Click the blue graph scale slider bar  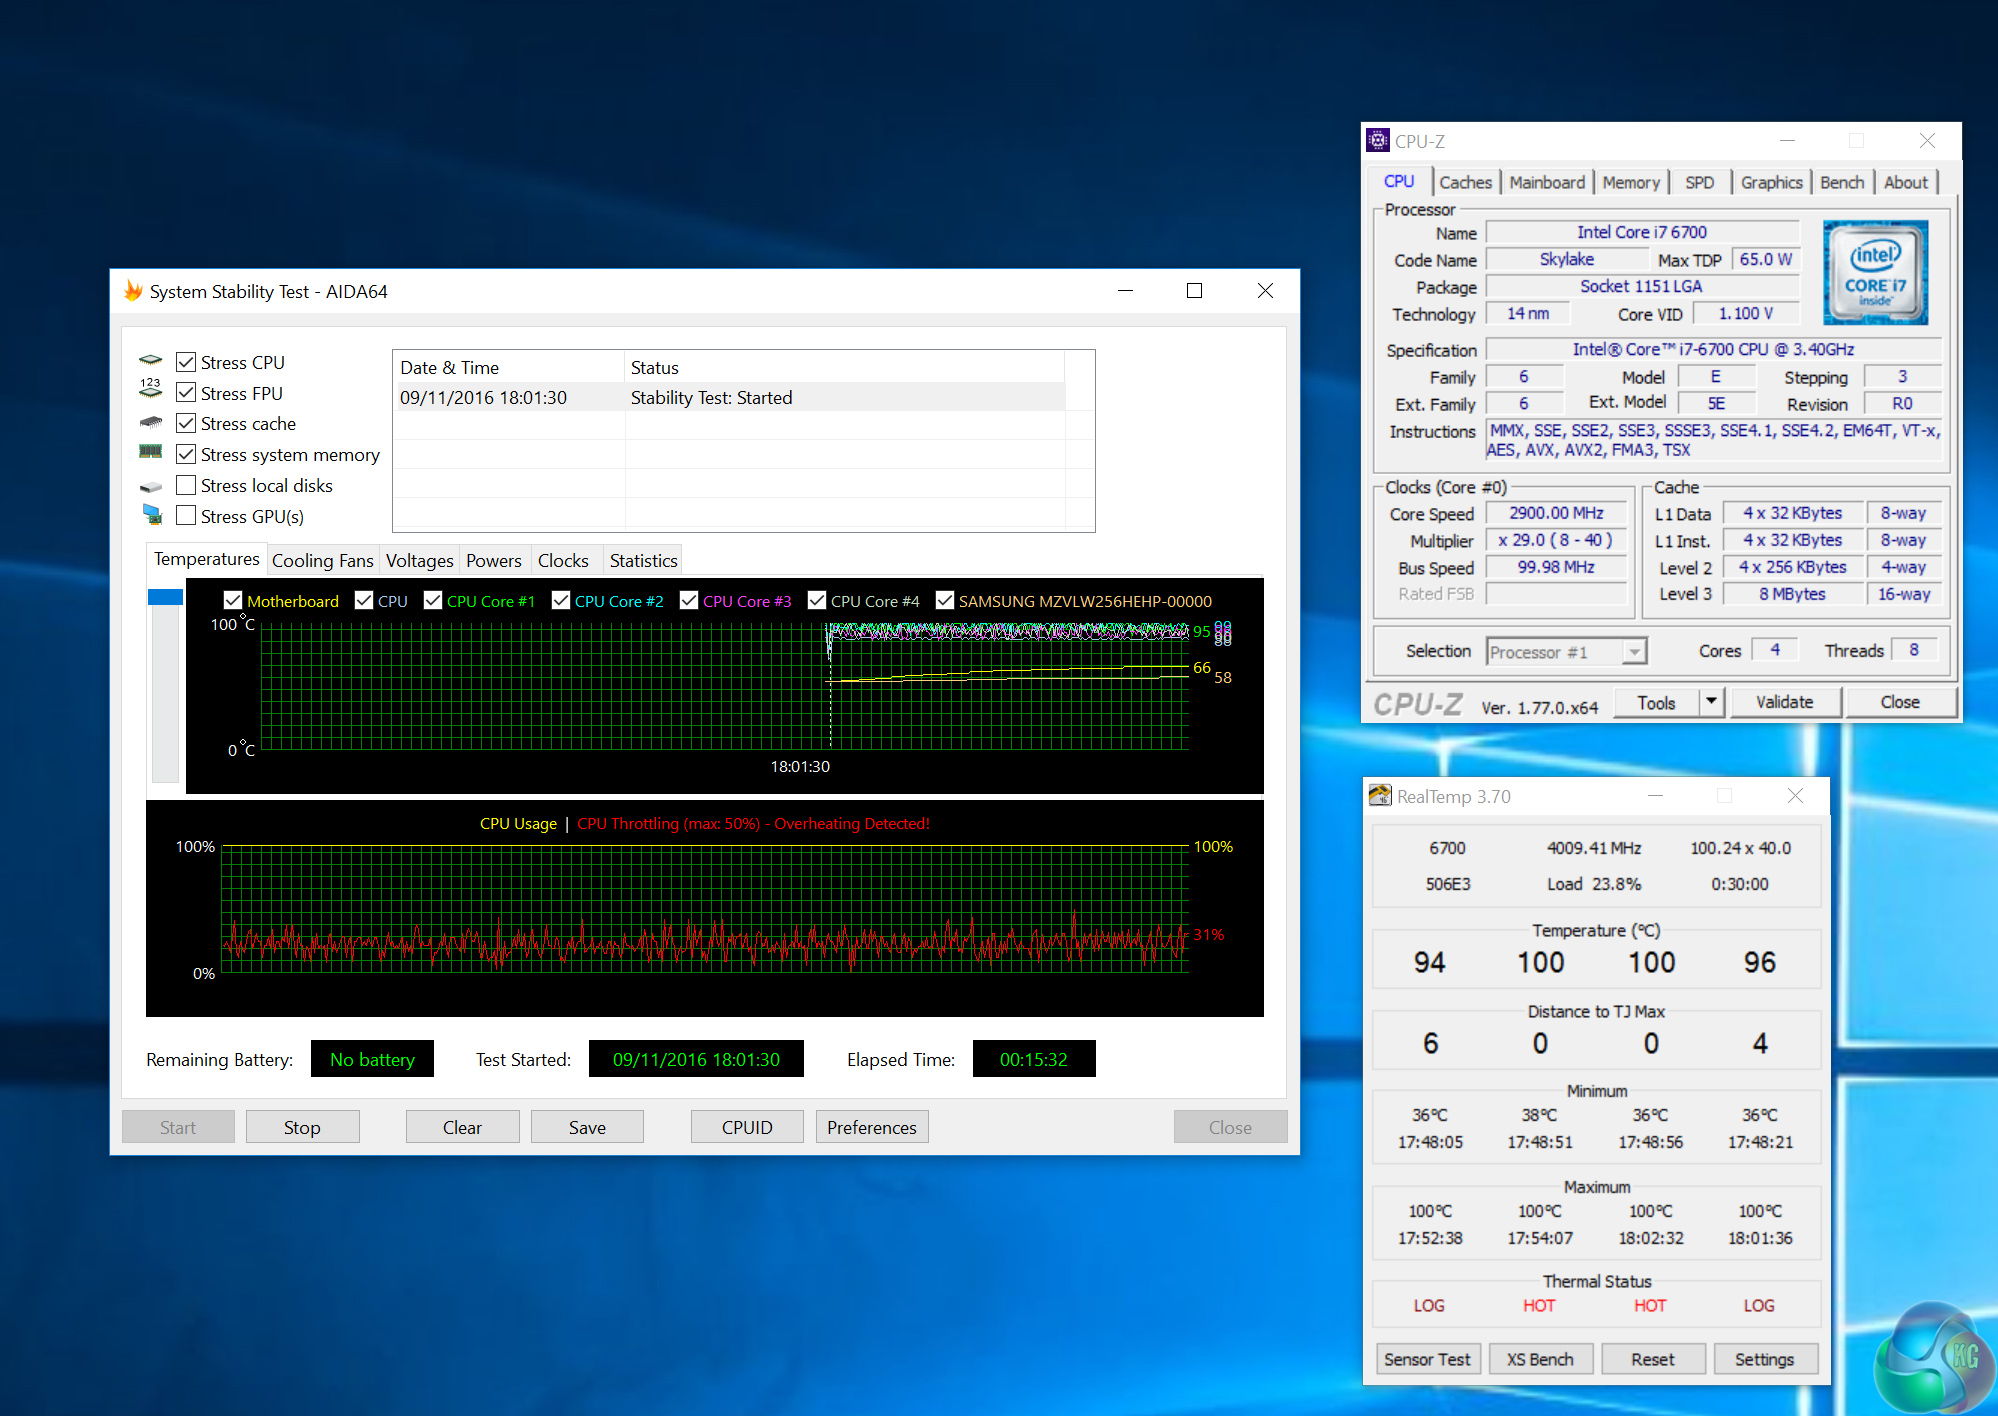click(x=165, y=597)
